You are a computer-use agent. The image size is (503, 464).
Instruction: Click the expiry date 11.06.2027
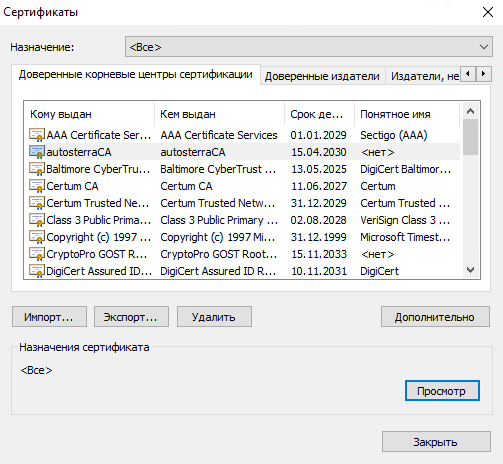(319, 186)
